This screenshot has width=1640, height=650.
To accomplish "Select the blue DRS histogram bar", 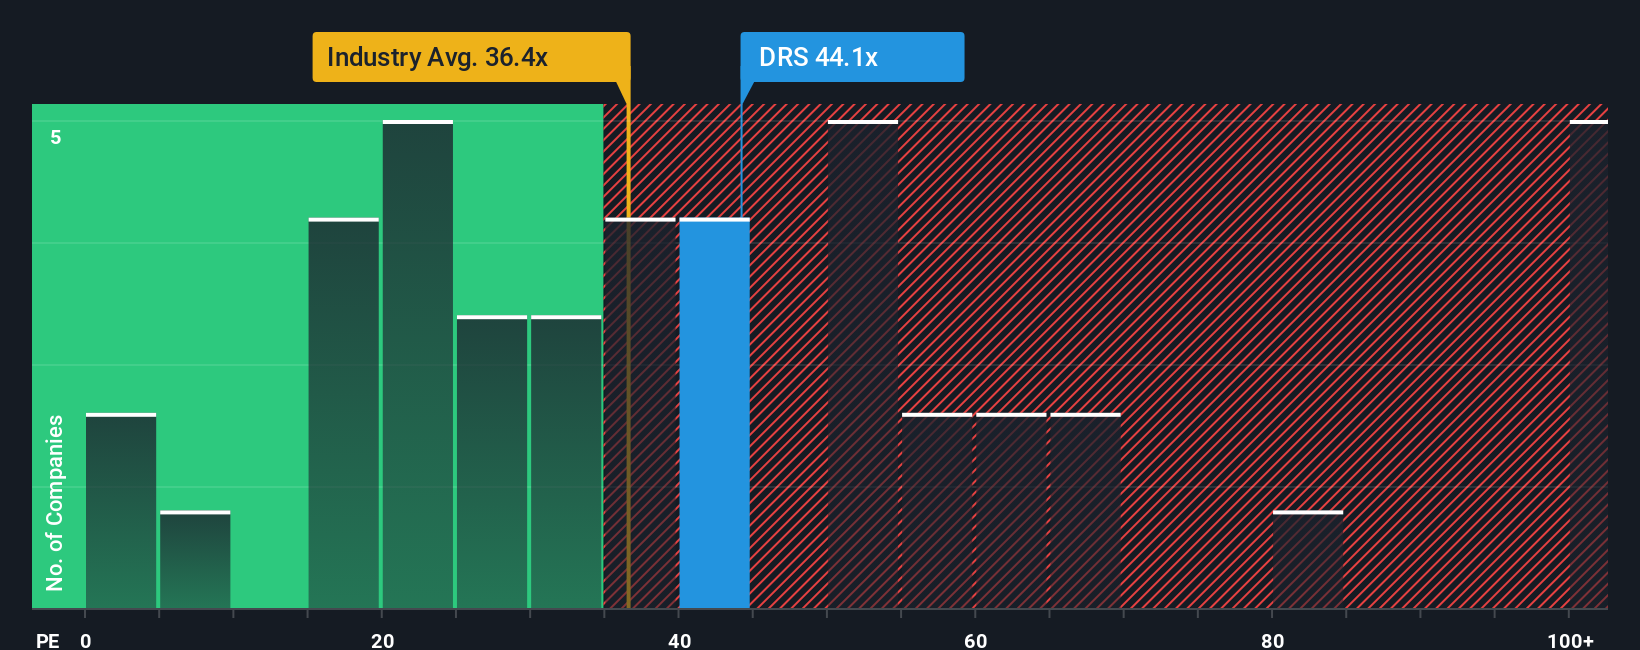I will 714,413.
